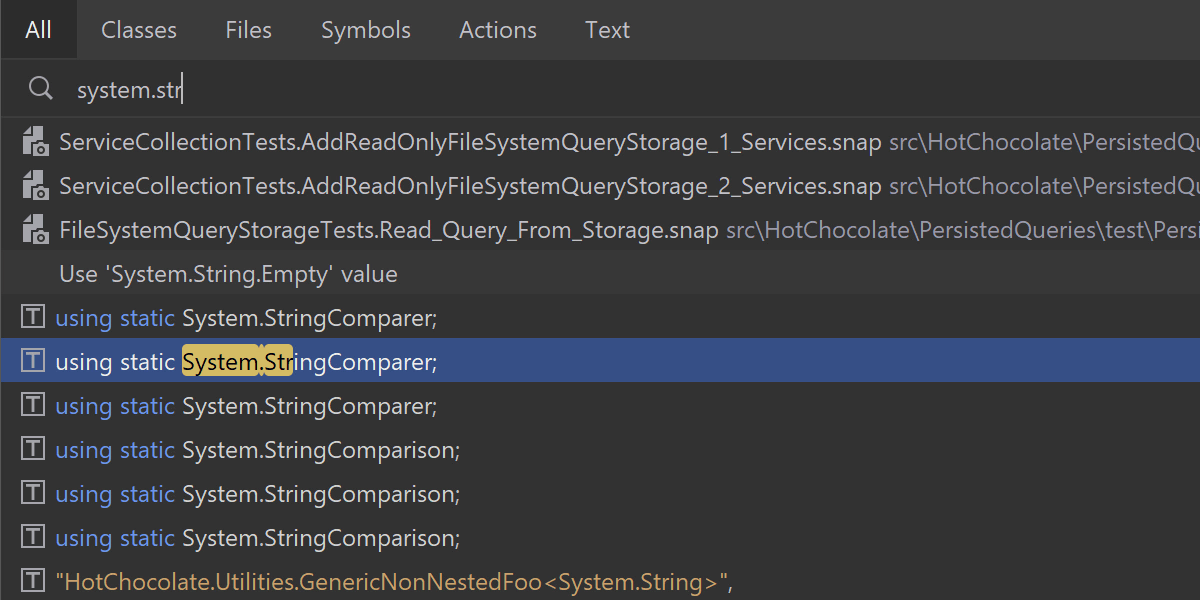
Task: Click the text icon on the first StringComparer result
Action: (33, 318)
